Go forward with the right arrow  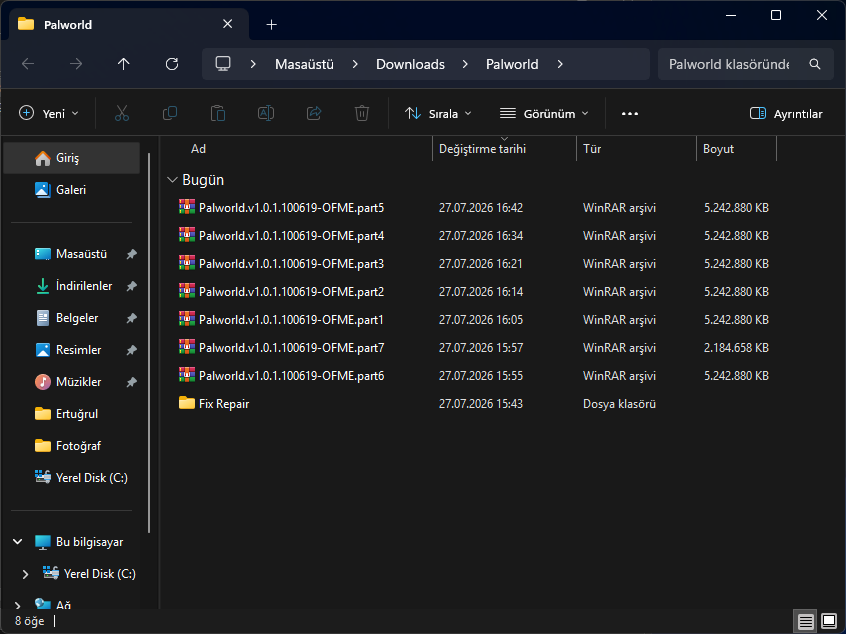(x=76, y=64)
